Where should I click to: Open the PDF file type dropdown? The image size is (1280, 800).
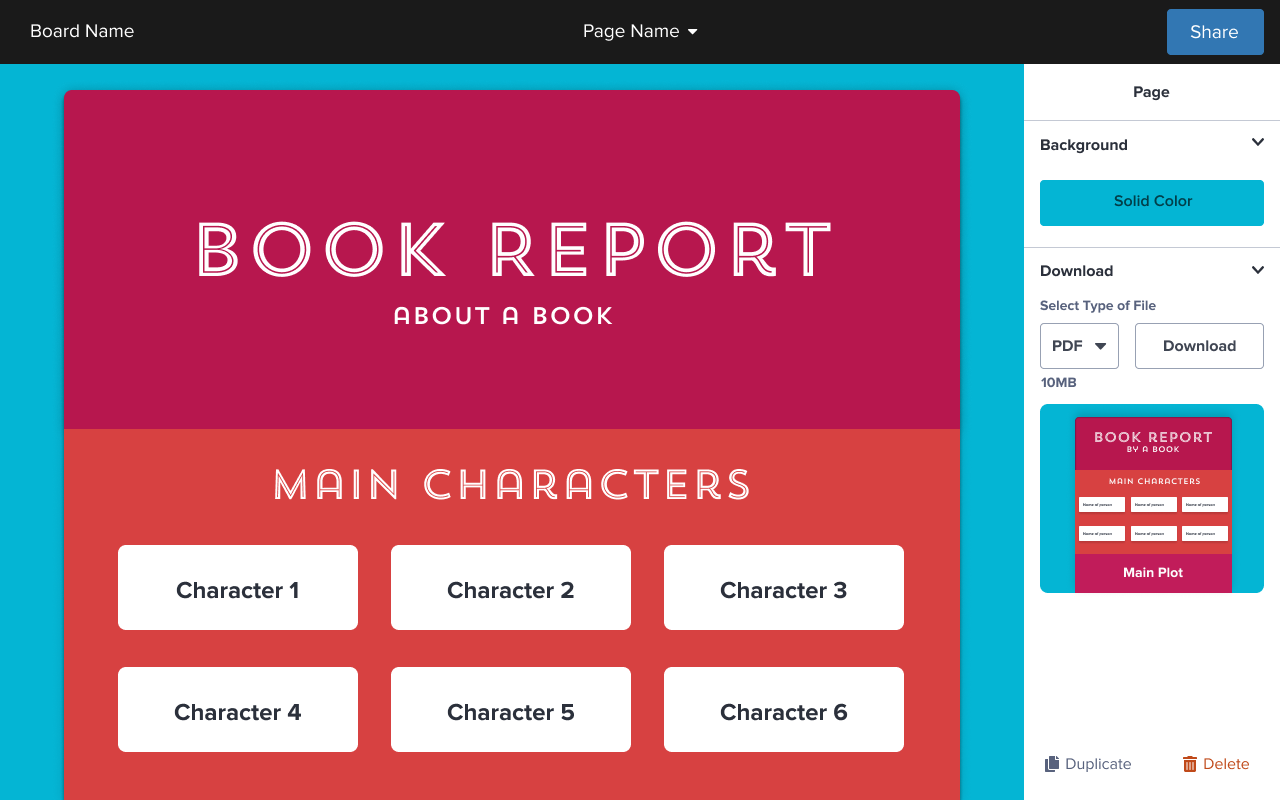pyautogui.click(x=1079, y=346)
